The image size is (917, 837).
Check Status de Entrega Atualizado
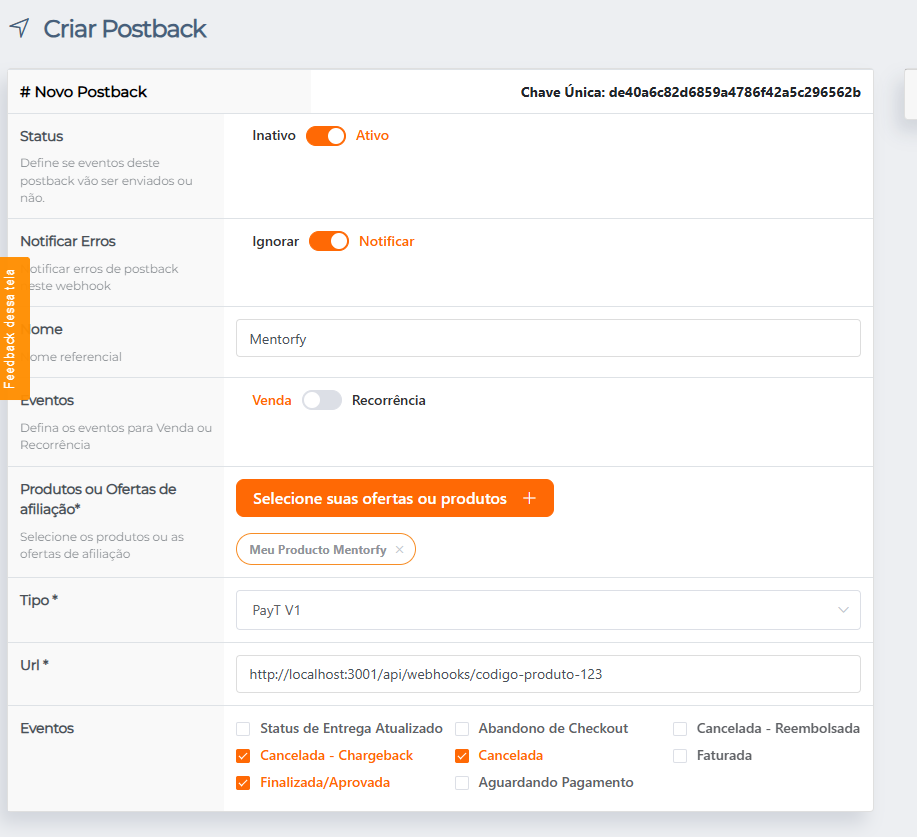[x=243, y=729]
